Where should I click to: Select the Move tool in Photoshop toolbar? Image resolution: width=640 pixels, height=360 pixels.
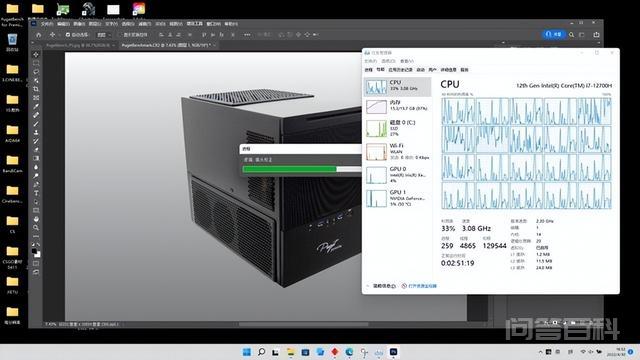pyautogui.click(x=36, y=54)
